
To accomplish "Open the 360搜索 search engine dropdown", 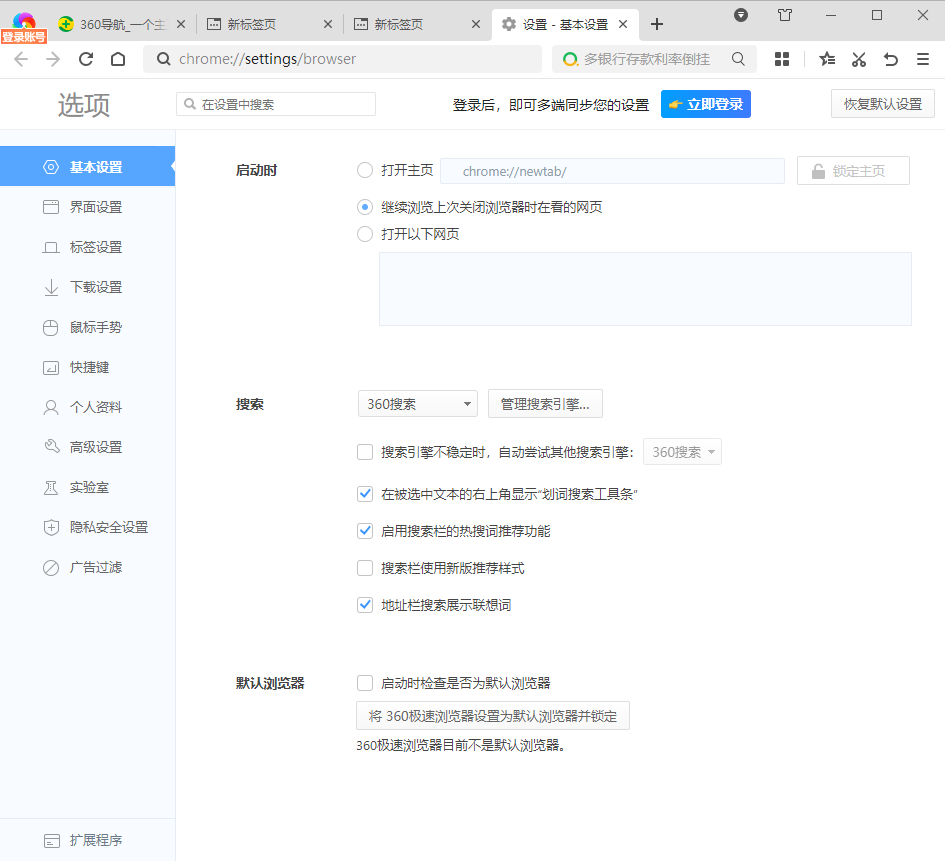I will click(x=417, y=404).
